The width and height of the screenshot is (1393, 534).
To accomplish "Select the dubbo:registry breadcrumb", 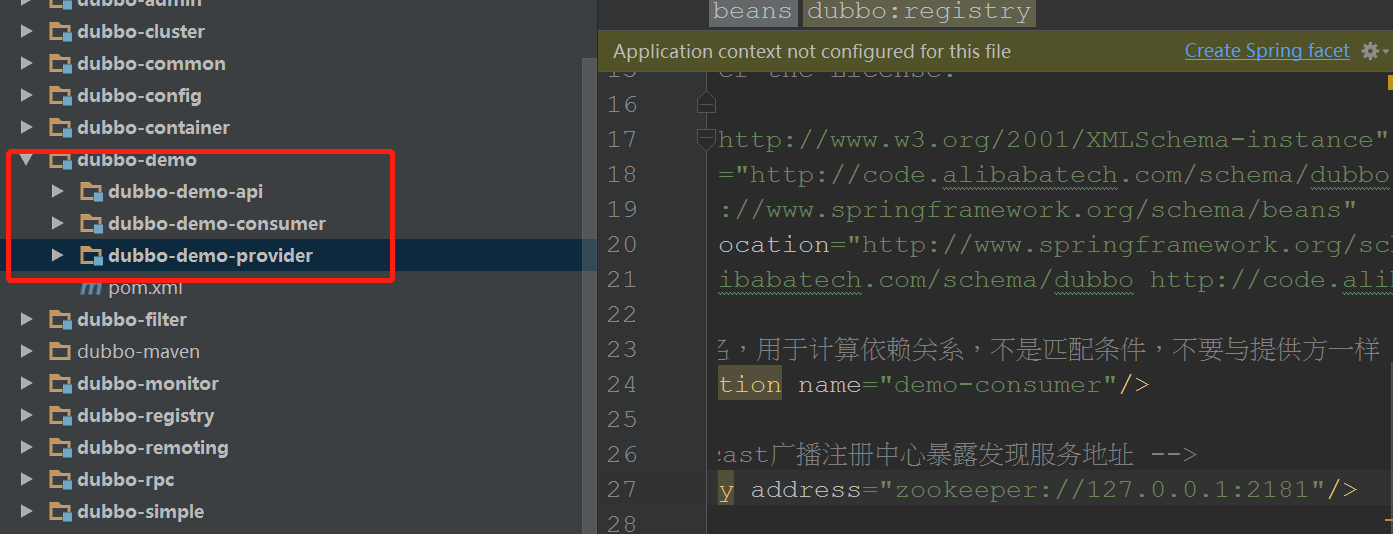I will (x=919, y=12).
